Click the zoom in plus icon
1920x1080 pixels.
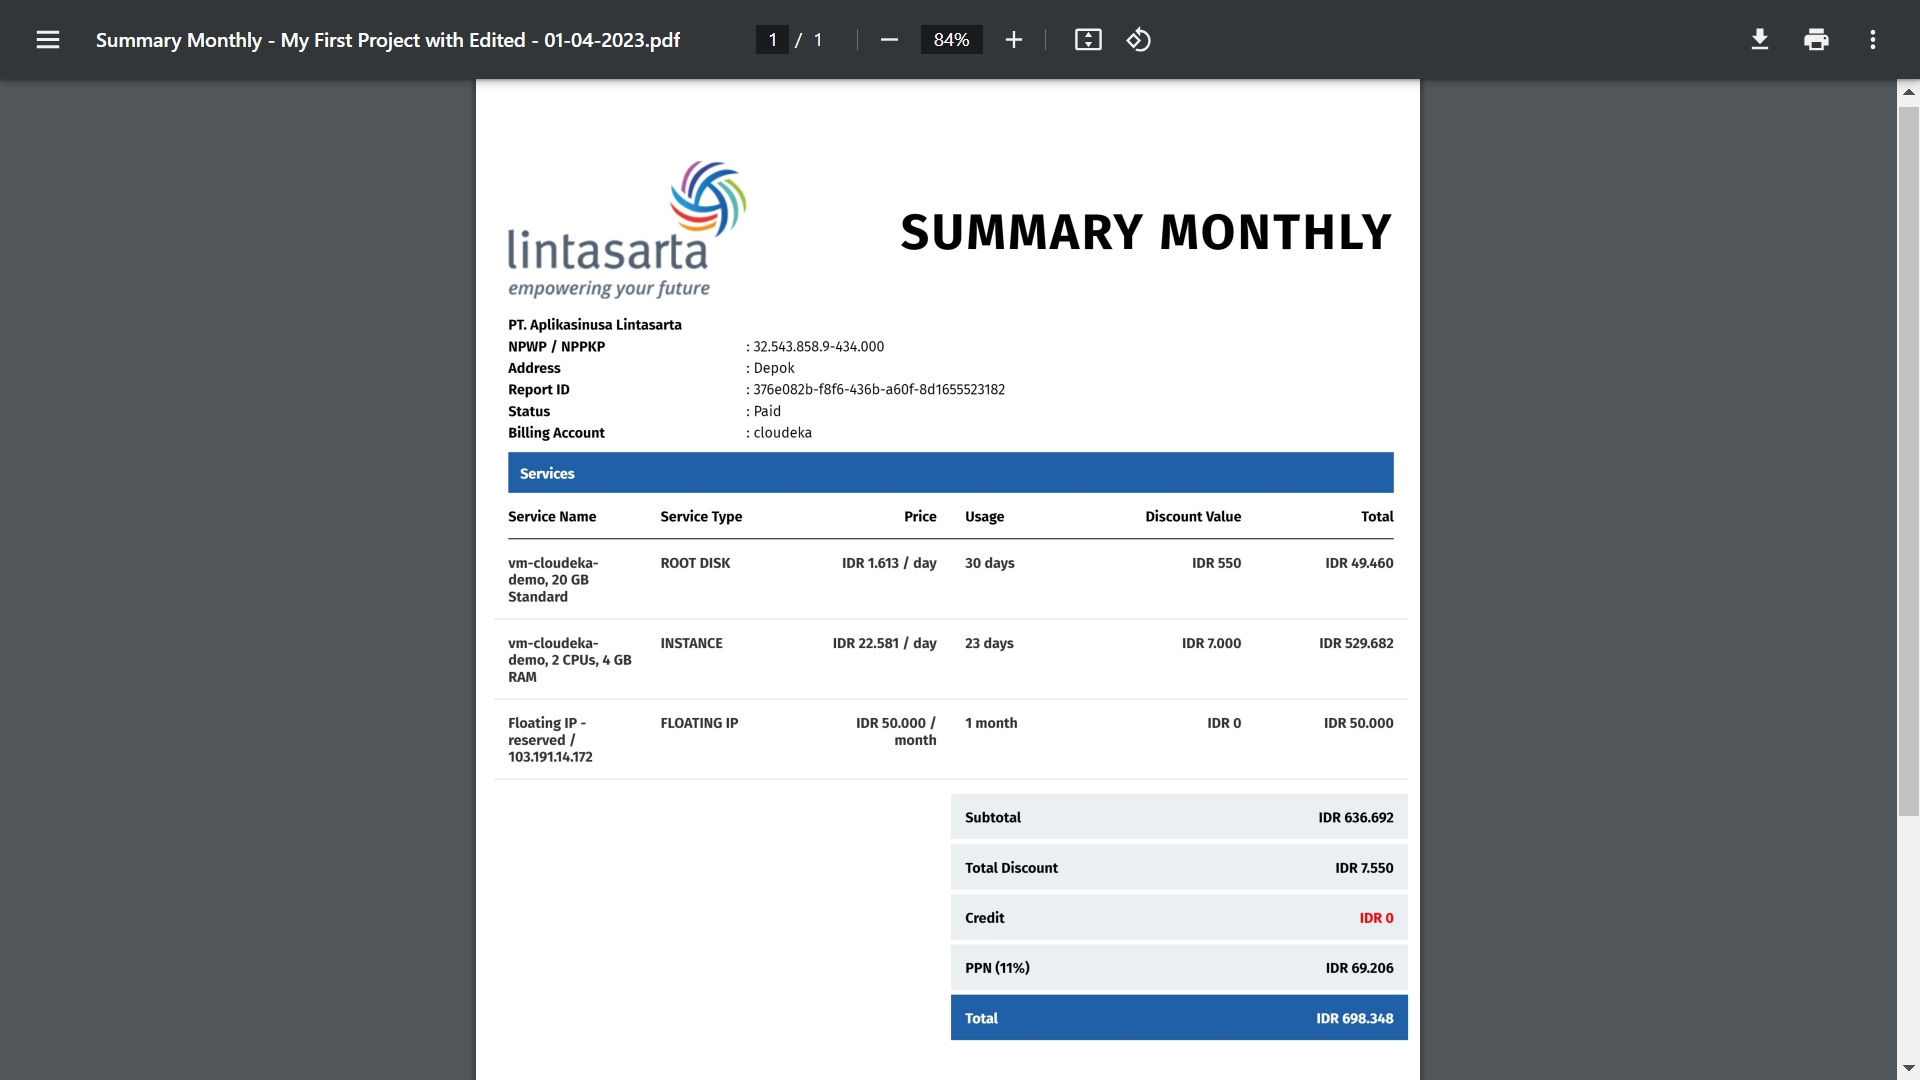(x=1013, y=40)
